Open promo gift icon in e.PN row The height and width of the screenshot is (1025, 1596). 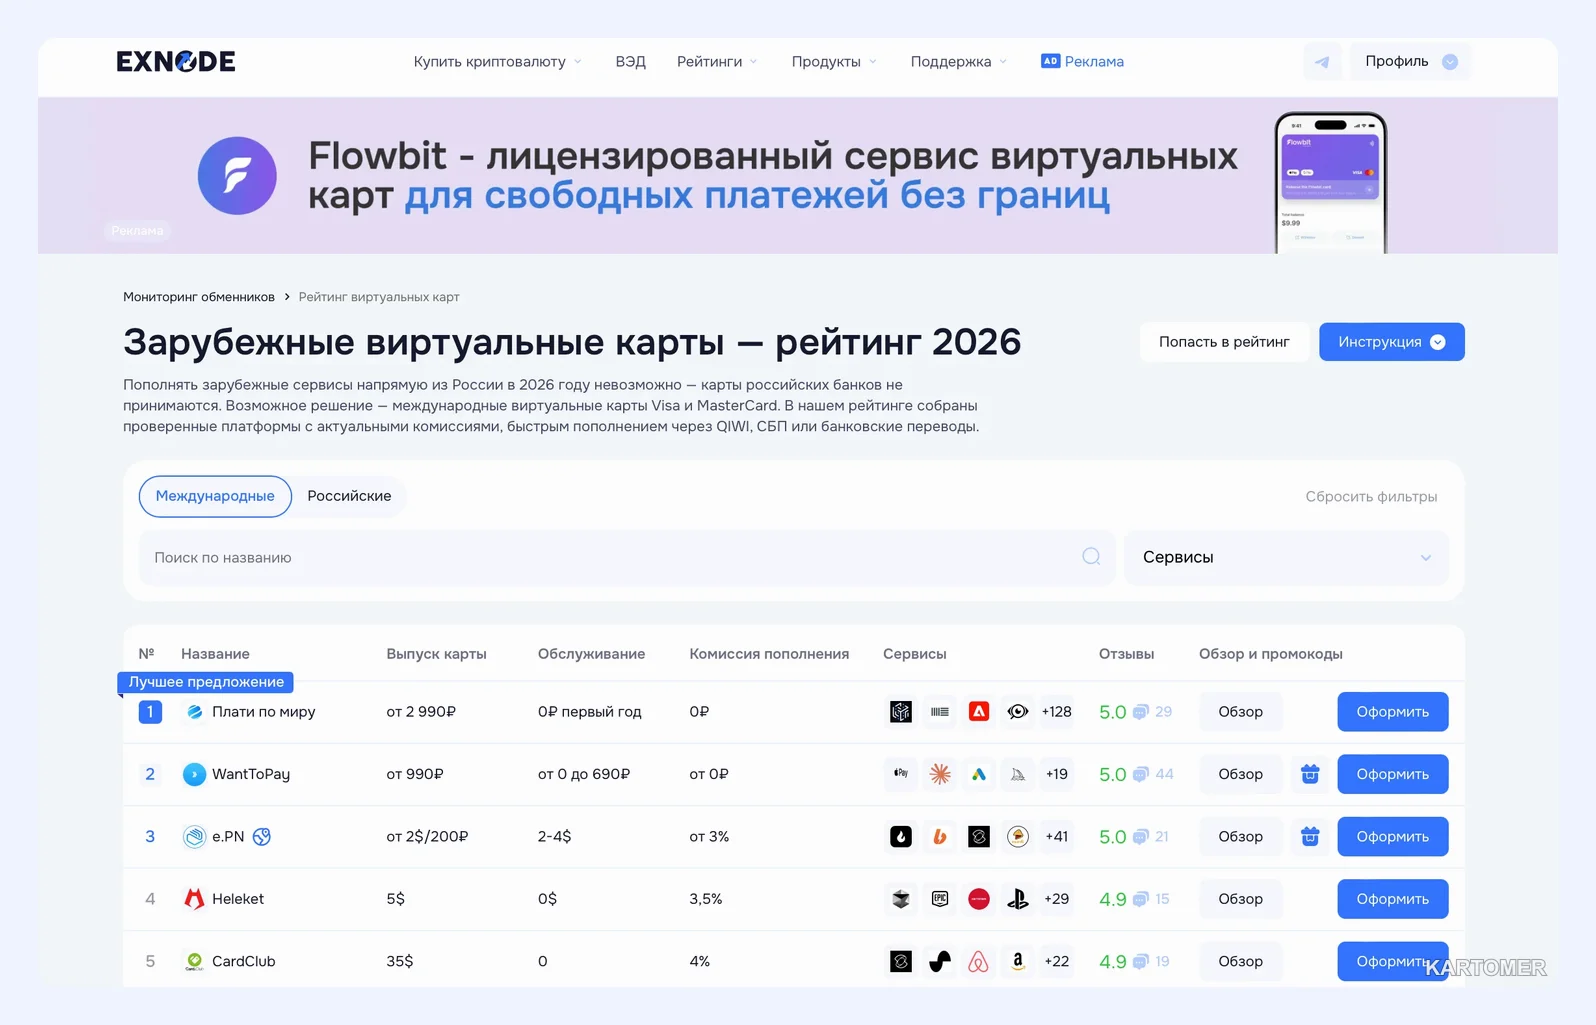pos(1310,837)
